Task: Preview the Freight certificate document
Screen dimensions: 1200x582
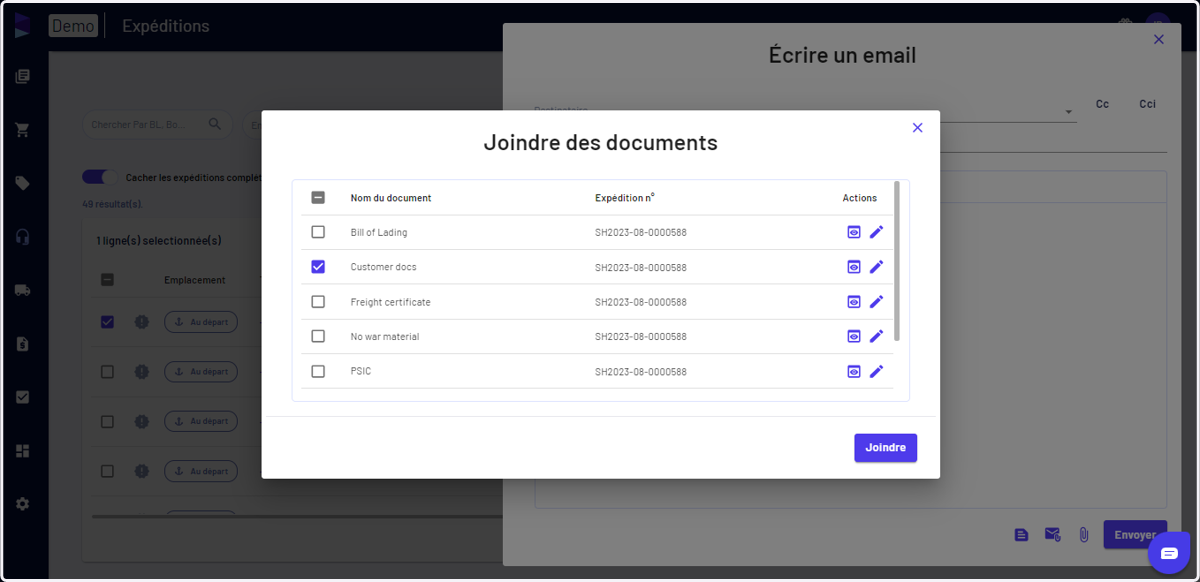Action: click(x=854, y=302)
